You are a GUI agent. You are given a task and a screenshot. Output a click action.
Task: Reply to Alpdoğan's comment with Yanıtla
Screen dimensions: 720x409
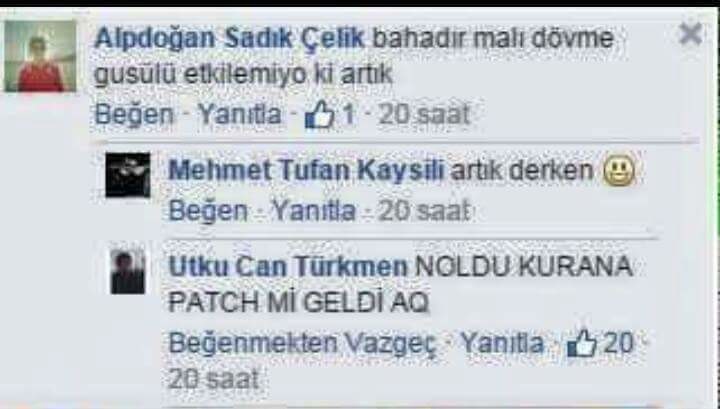click(x=239, y=114)
